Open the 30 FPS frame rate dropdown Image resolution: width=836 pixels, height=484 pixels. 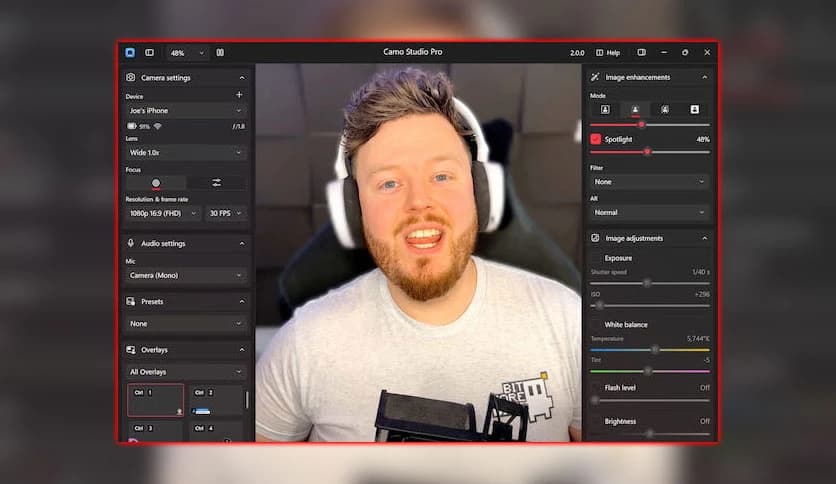coord(226,213)
